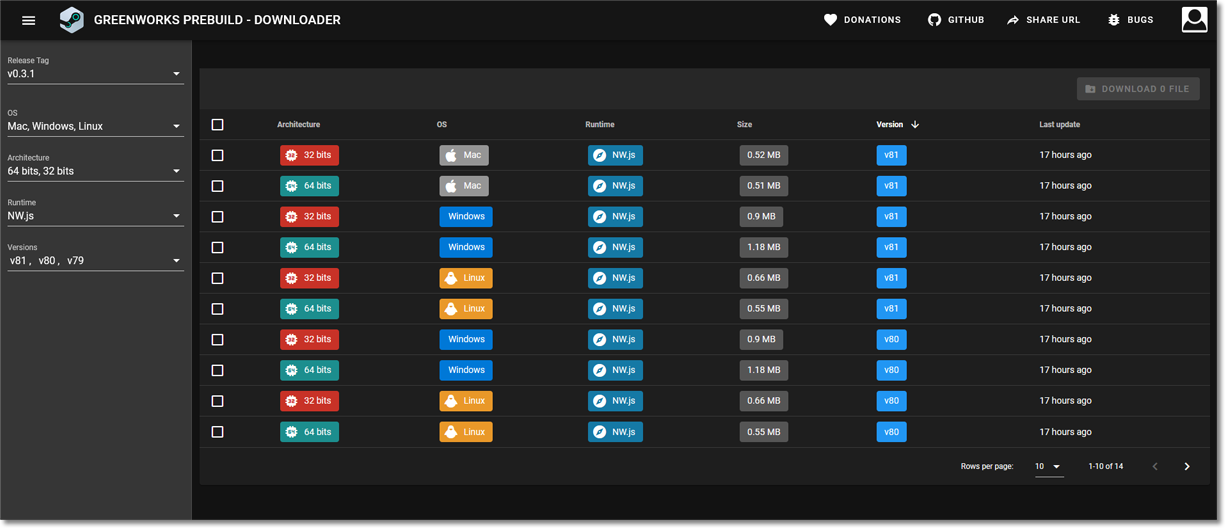Click the Share URL button

tap(1043, 20)
